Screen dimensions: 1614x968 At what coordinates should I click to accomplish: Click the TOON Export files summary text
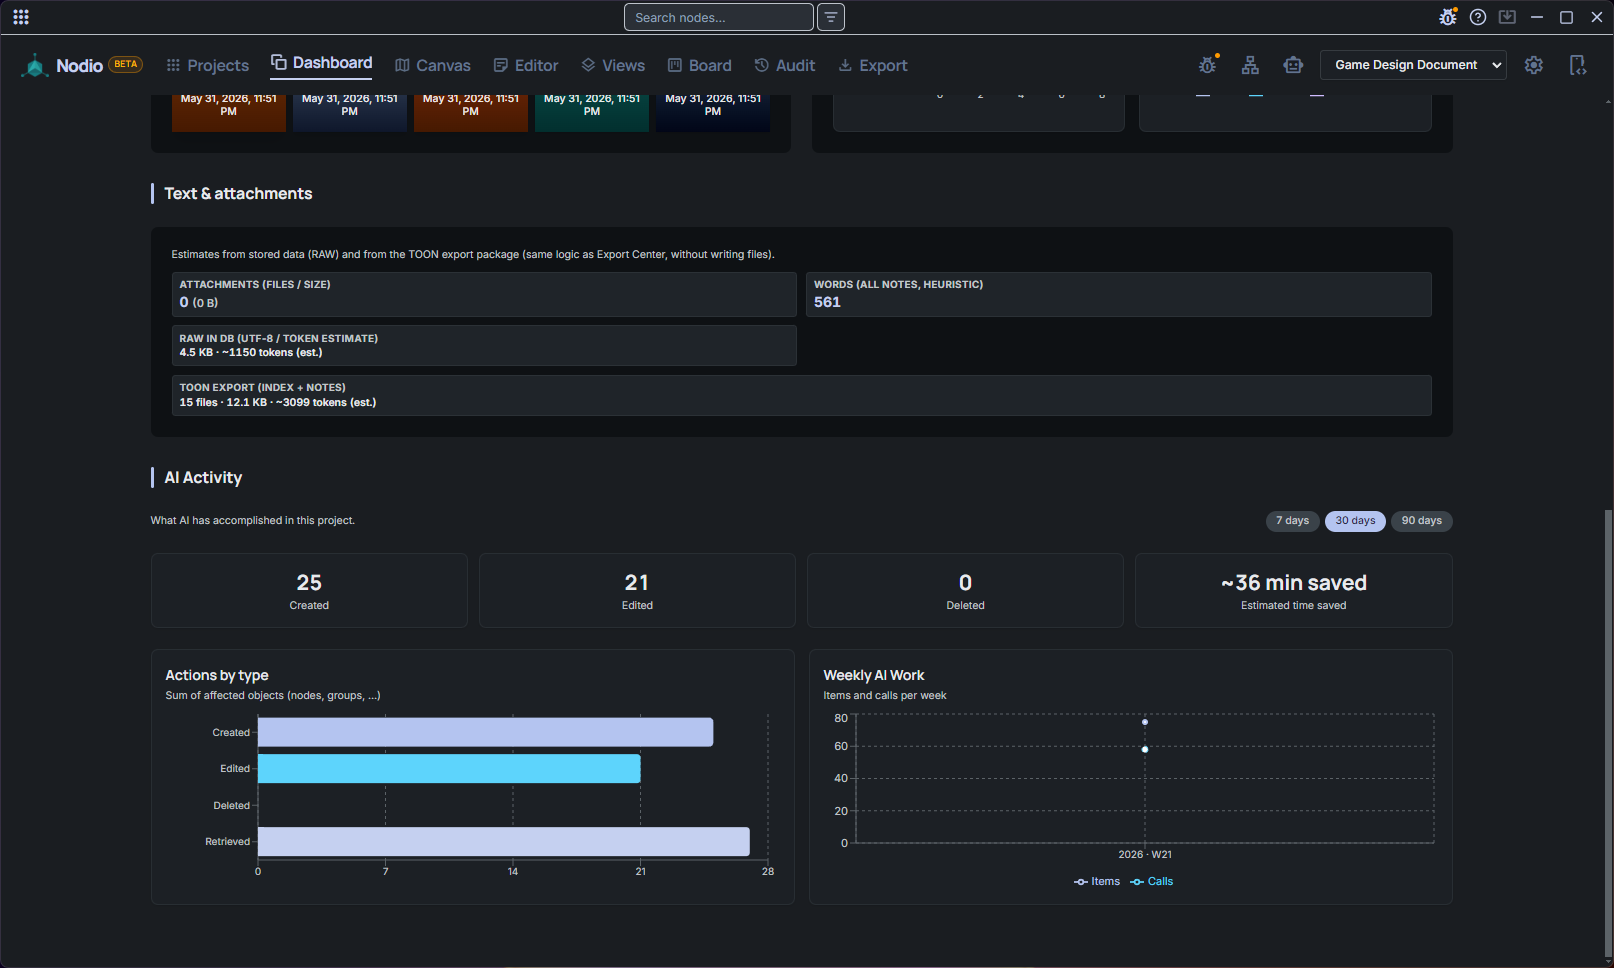click(278, 402)
